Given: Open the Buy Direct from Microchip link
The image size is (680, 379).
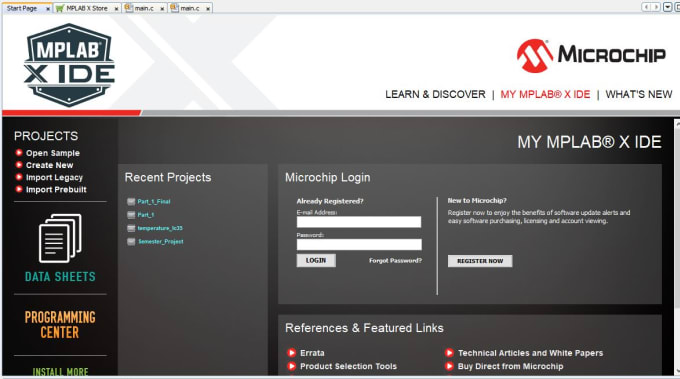Looking at the screenshot, I should click(510, 366).
